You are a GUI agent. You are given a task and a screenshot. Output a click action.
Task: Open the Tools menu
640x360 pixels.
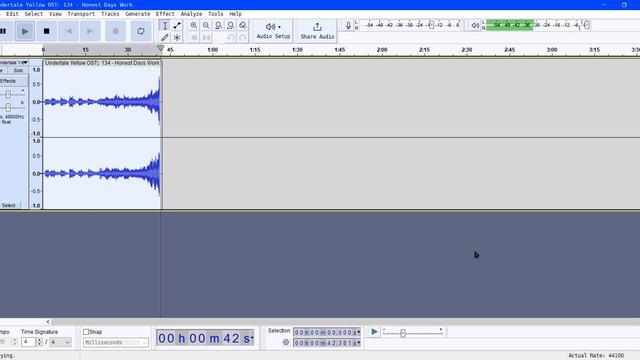216,14
